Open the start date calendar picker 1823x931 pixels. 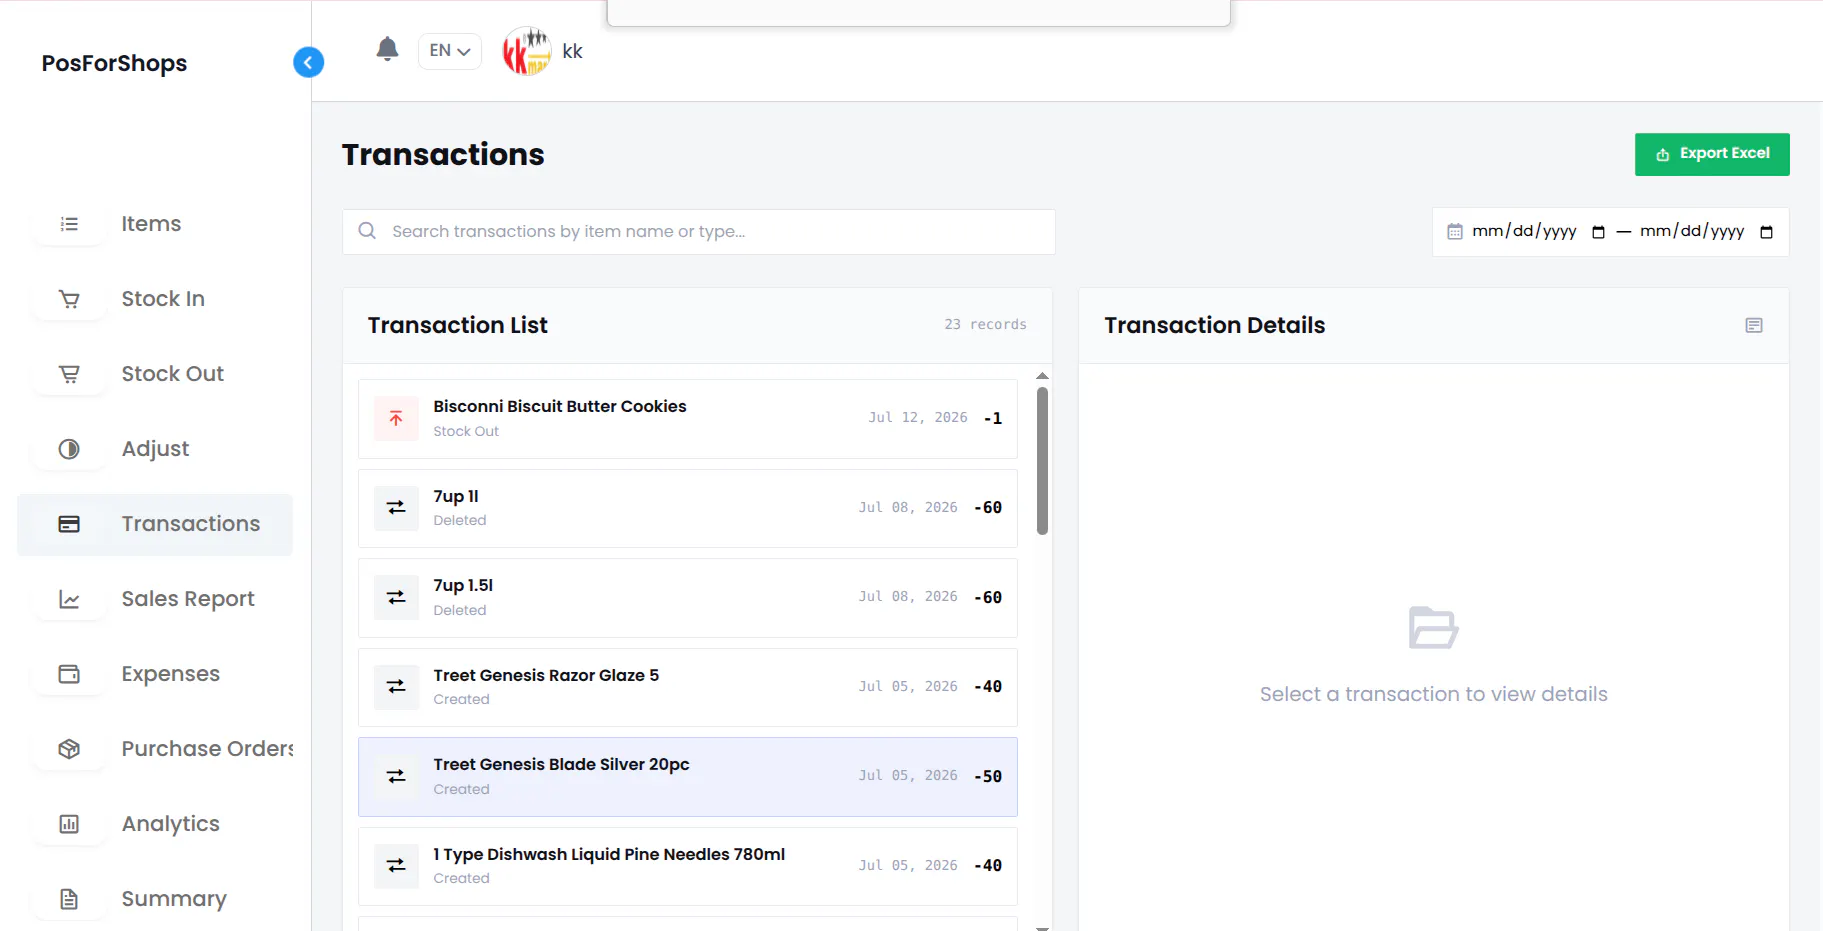tap(1598, 232)
